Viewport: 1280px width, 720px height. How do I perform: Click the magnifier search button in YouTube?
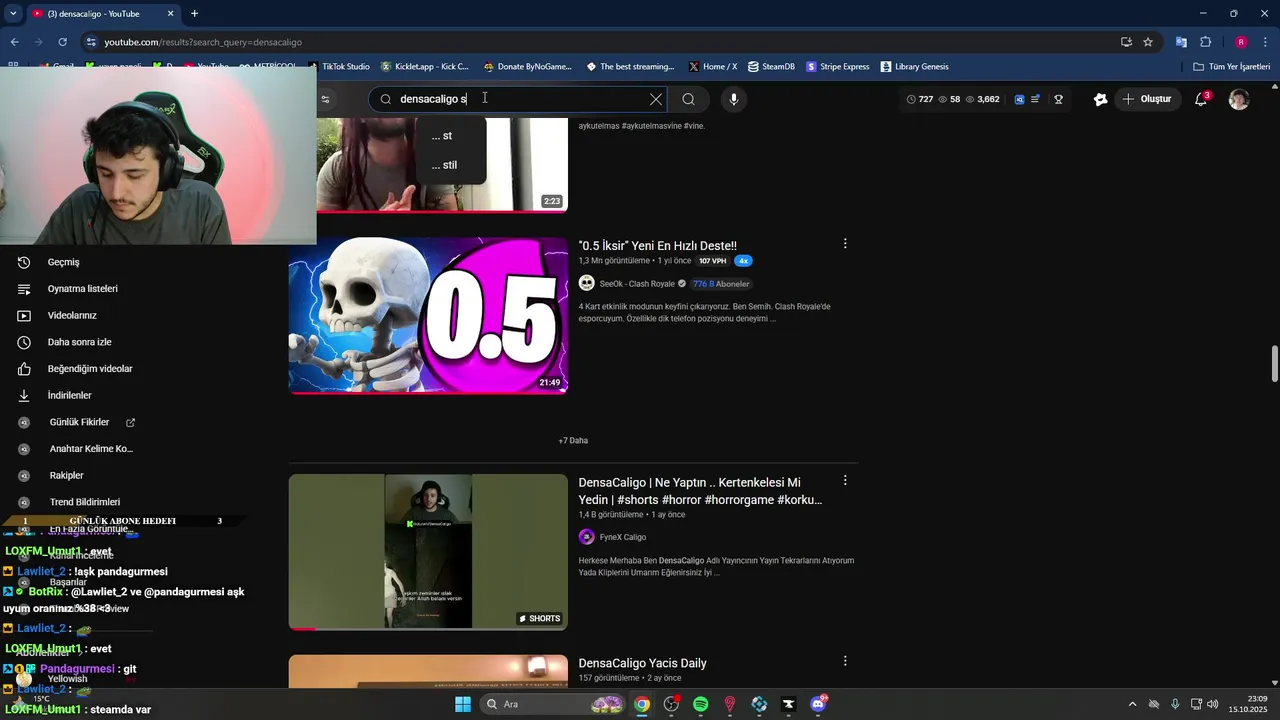point(688,99)
